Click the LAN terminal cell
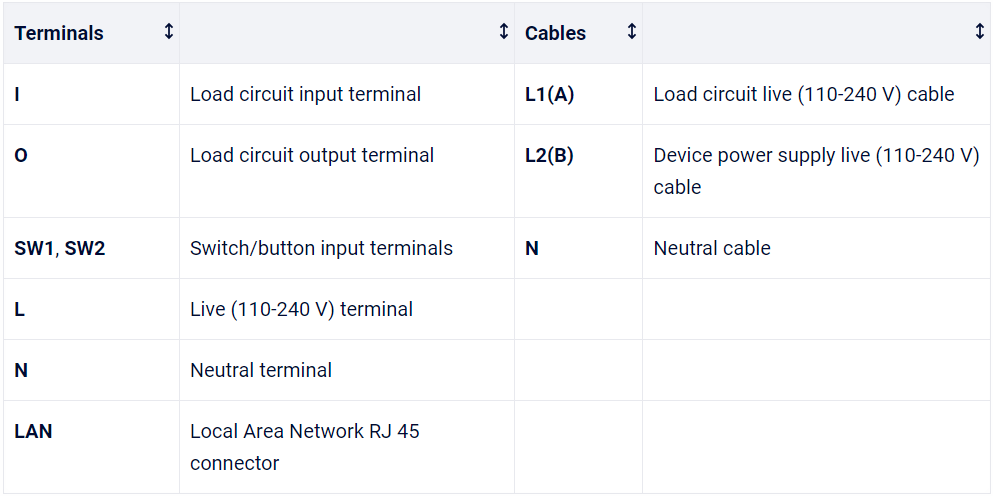This screenshot has height=496, width=993. 34,432
